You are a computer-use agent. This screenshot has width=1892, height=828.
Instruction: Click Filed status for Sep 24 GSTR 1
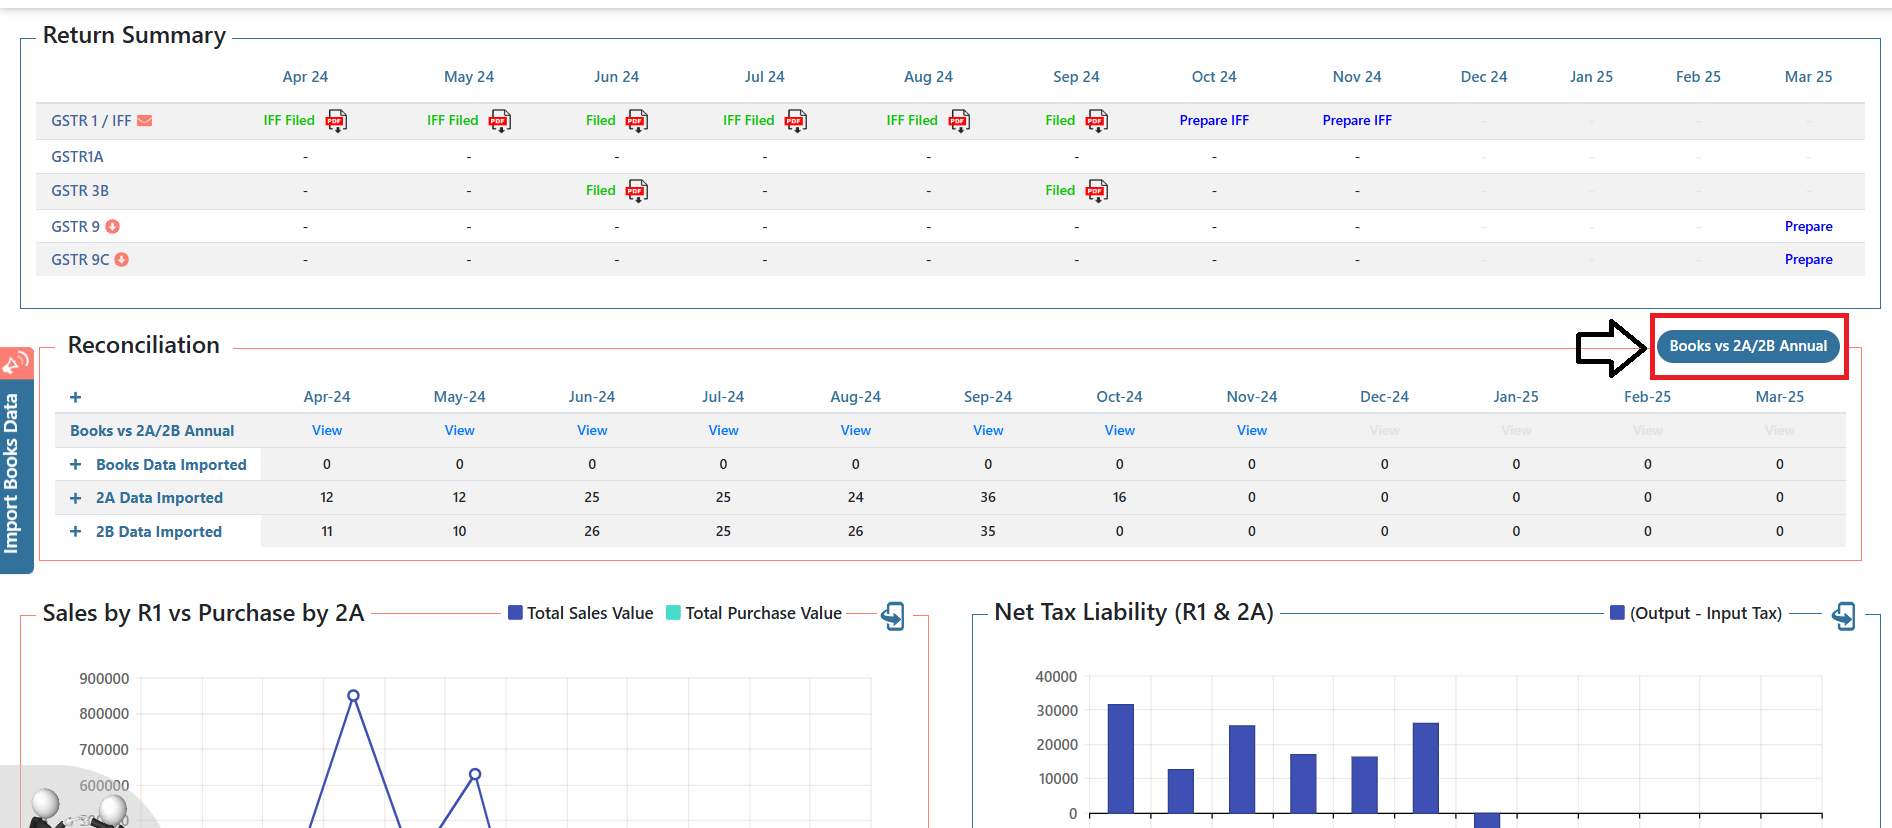tap(1060, 121)
